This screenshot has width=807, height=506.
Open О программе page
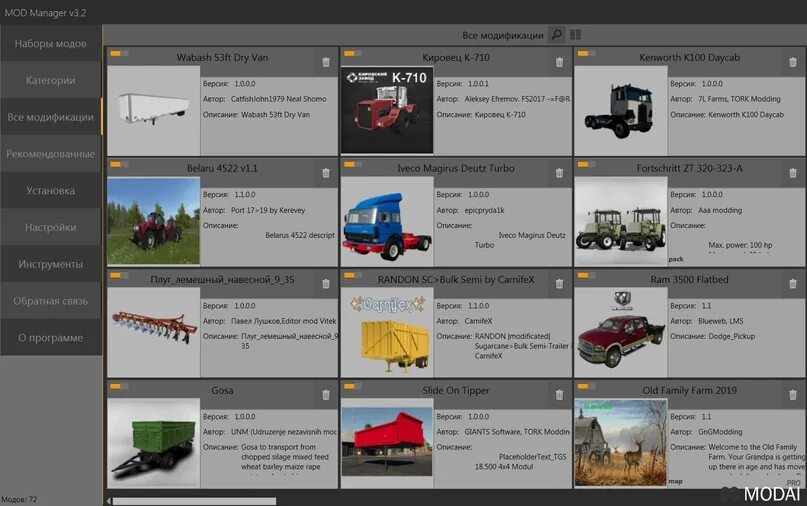[50, 338]
